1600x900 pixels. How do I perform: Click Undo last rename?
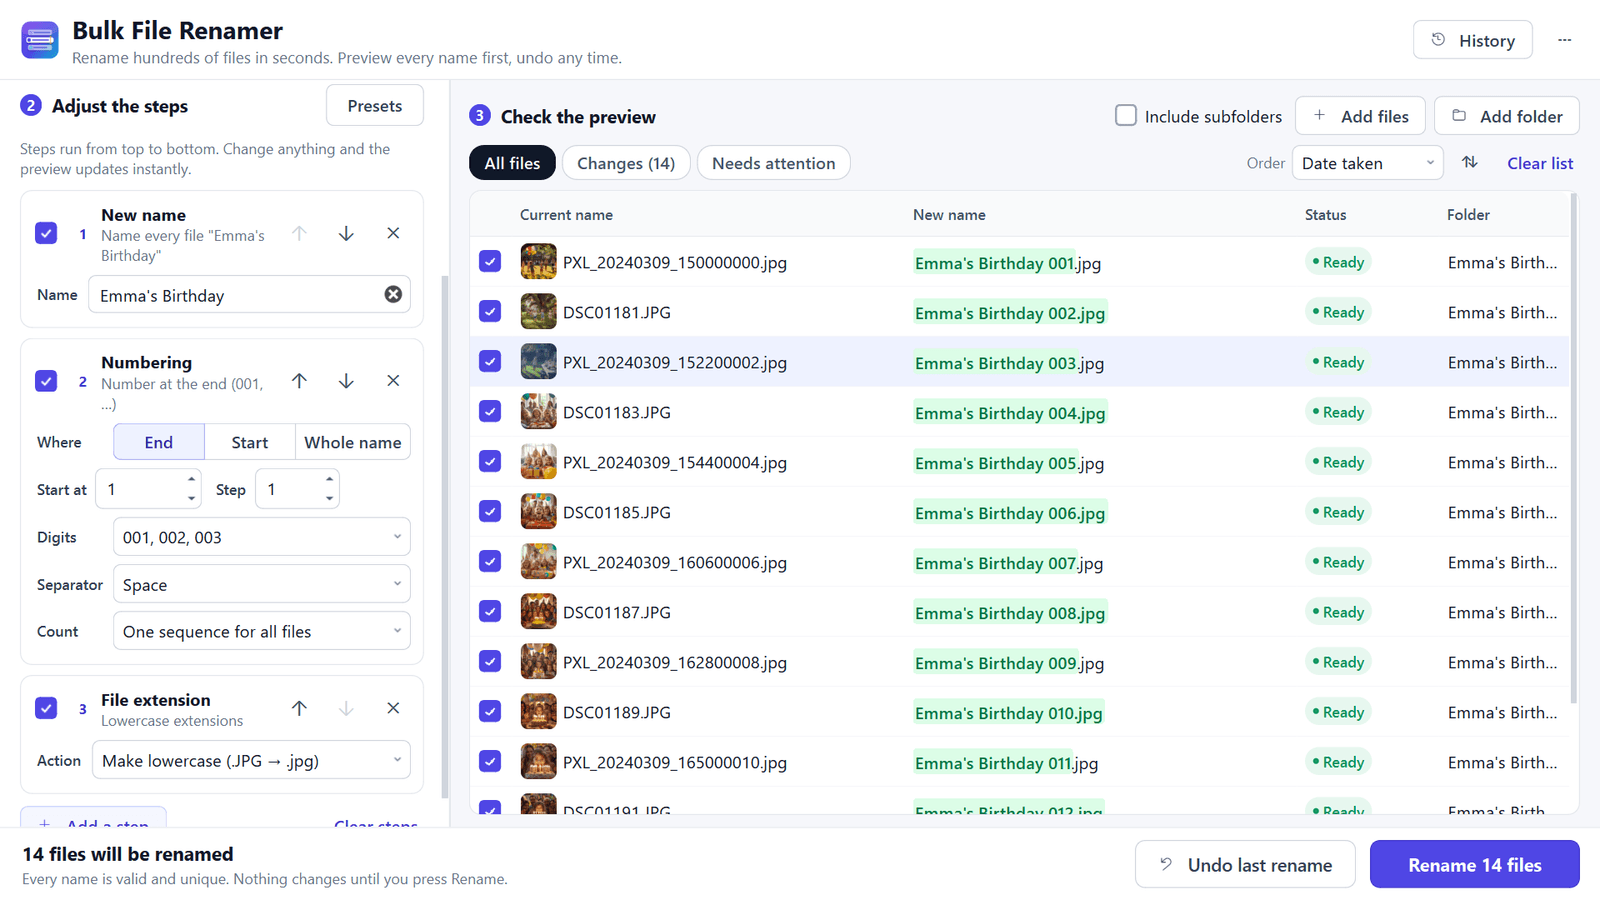tap(1245, 864)
